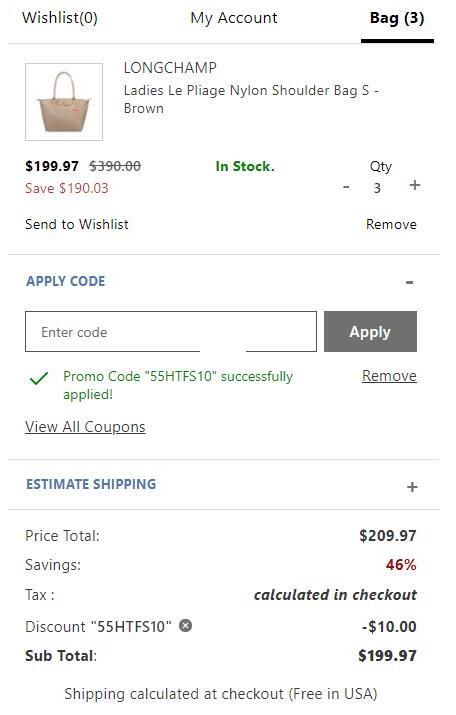
Task: Remove the applied promo code link
Action: (x=389, y=376)
